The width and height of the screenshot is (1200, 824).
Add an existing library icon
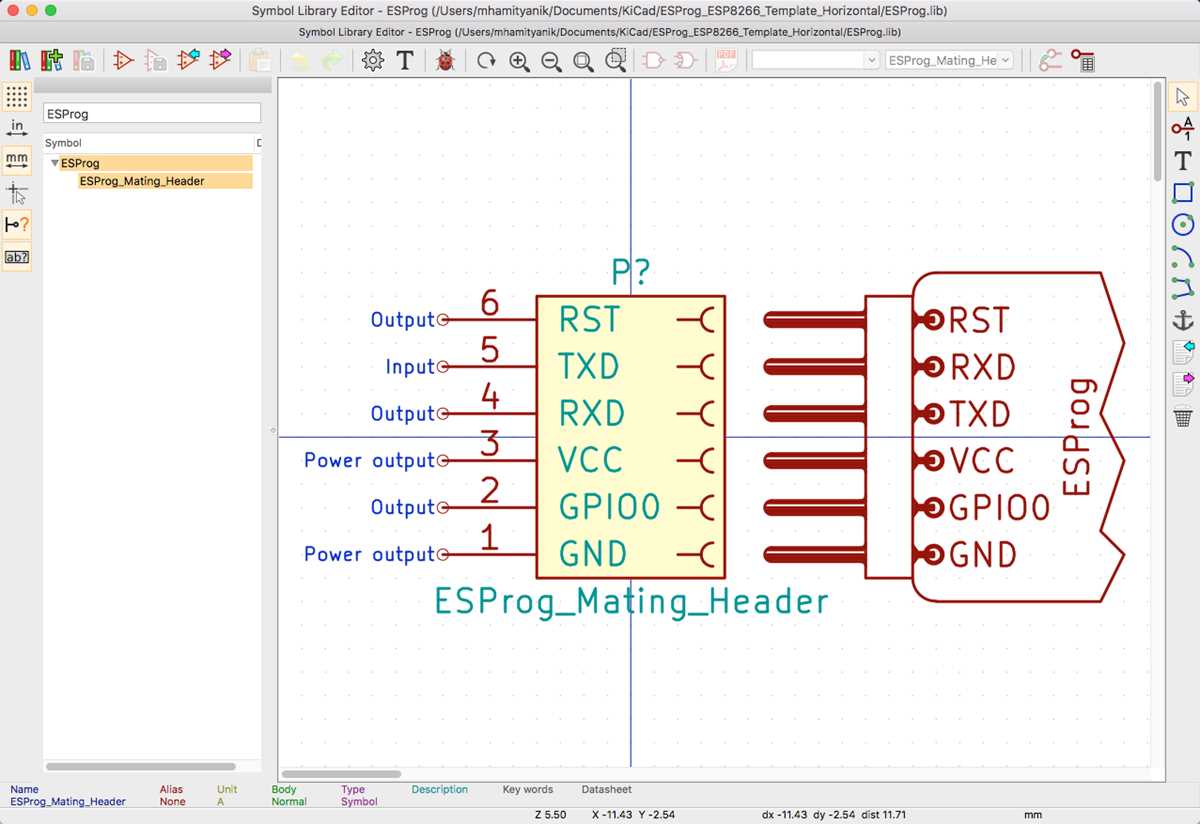pos(52,60)
